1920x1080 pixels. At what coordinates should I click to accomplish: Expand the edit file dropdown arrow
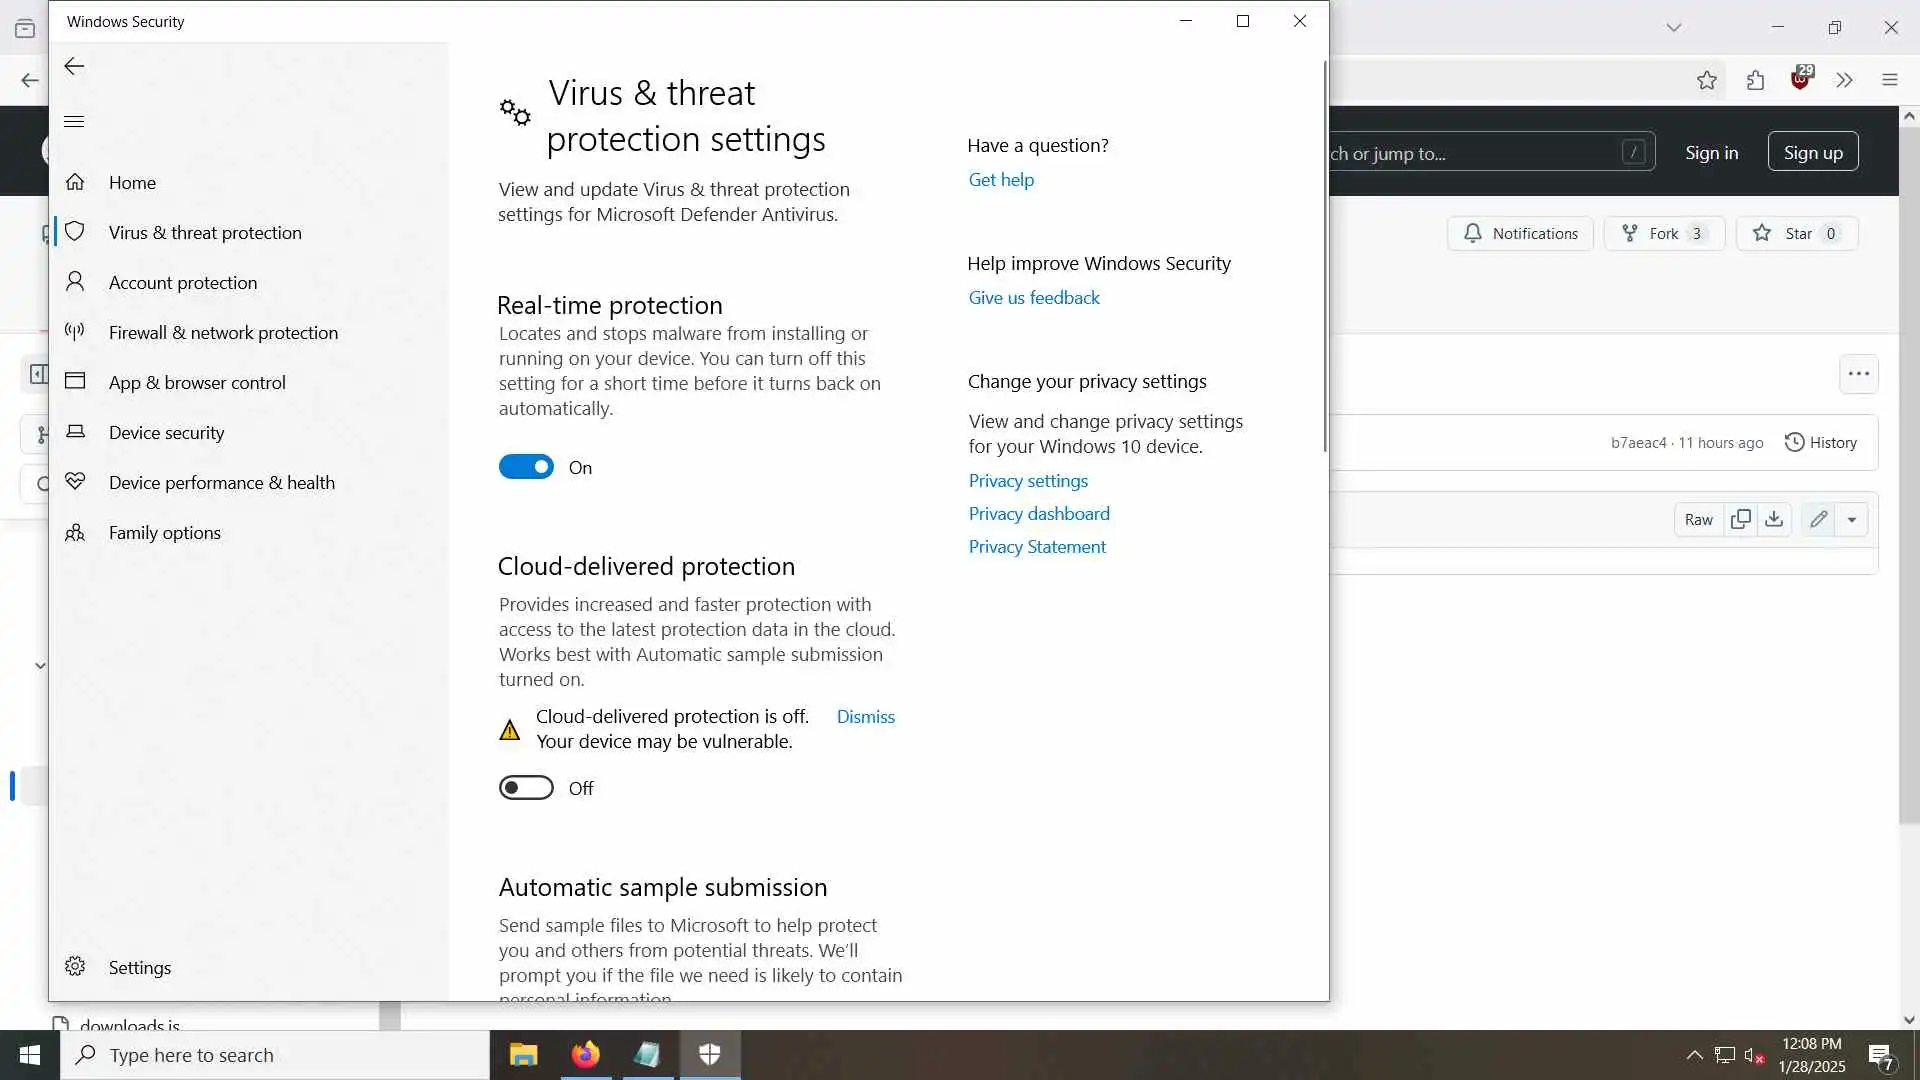click(x=1852, y=519)
